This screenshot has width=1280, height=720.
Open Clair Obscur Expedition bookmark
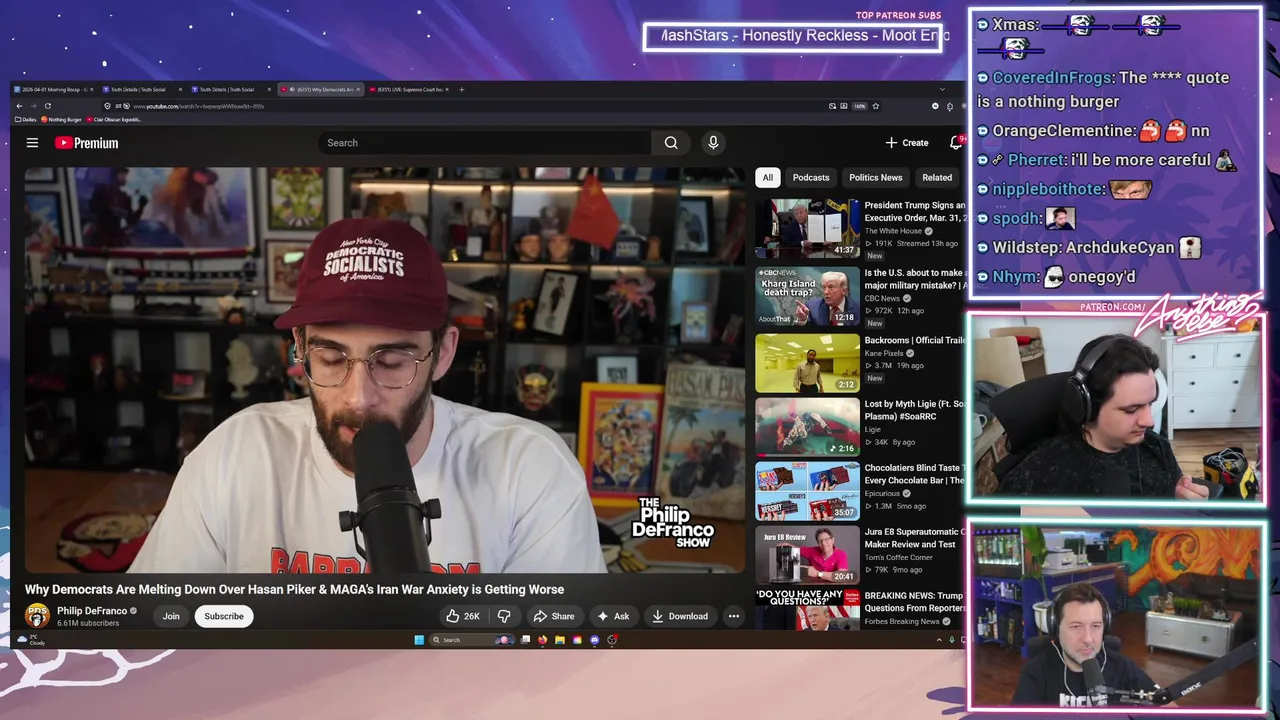114,119
